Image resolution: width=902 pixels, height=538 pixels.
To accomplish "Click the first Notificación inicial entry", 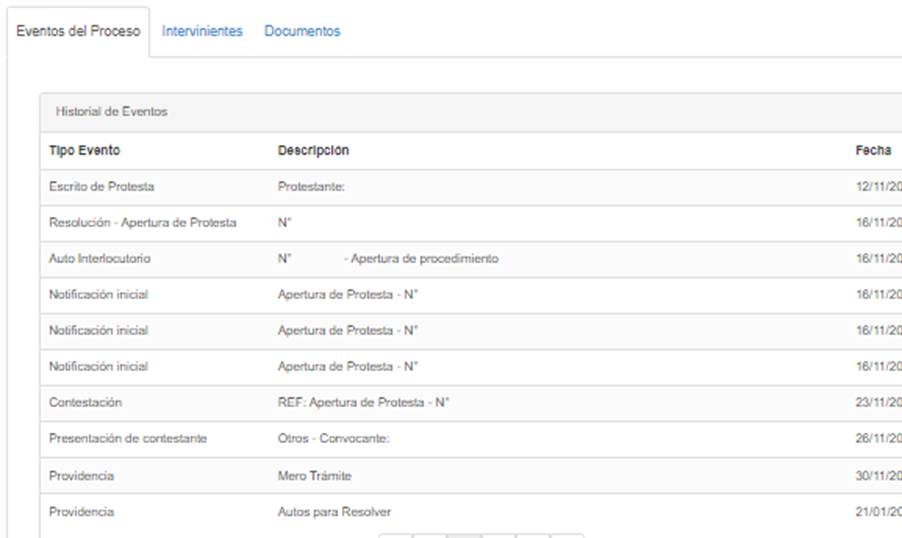I will point(98,295).
